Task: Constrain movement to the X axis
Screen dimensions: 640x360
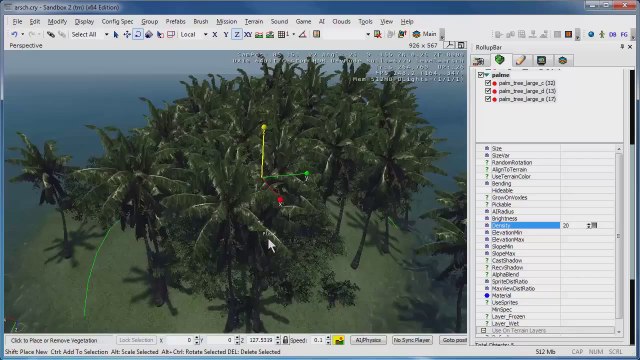Action: [x=215, y=35]
